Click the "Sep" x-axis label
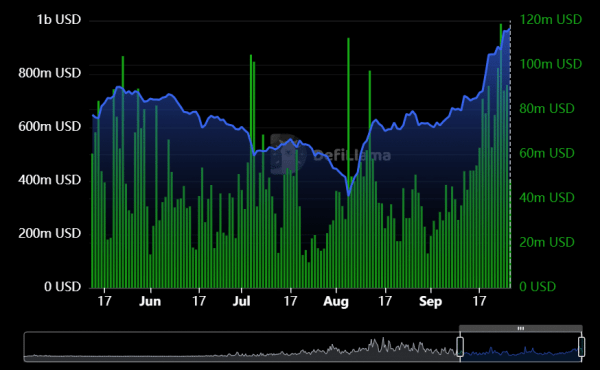Screen dimensions: 600x370 tap(430, 302)
